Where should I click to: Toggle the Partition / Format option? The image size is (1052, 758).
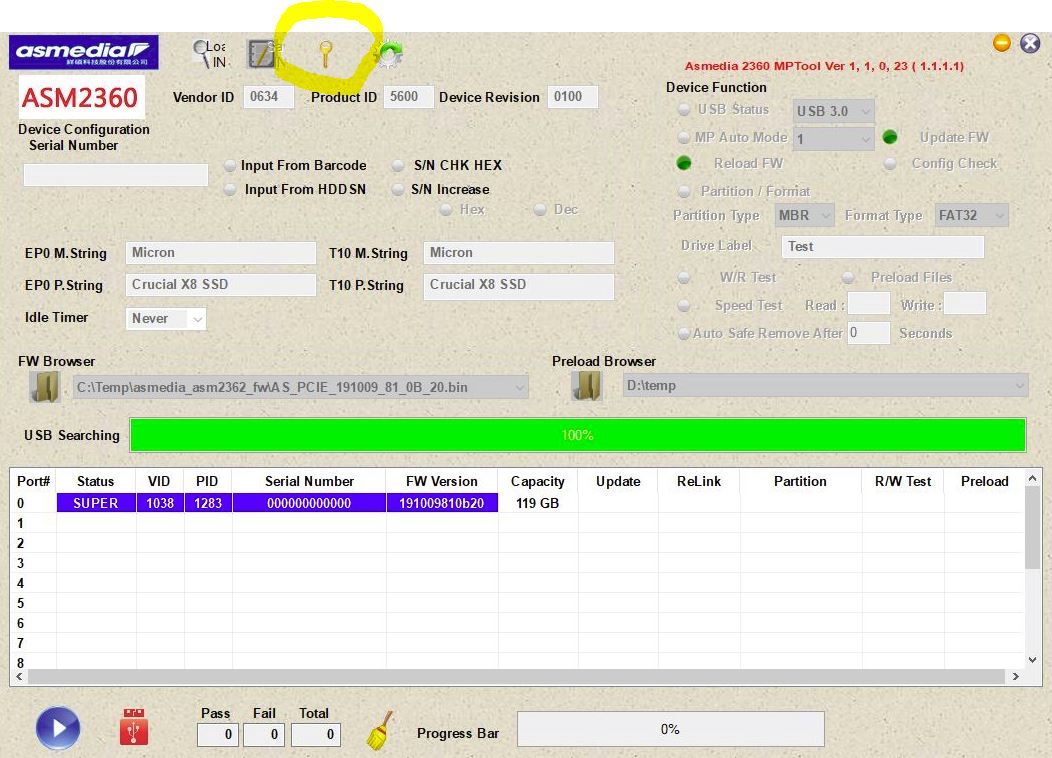tap(684, 191)
